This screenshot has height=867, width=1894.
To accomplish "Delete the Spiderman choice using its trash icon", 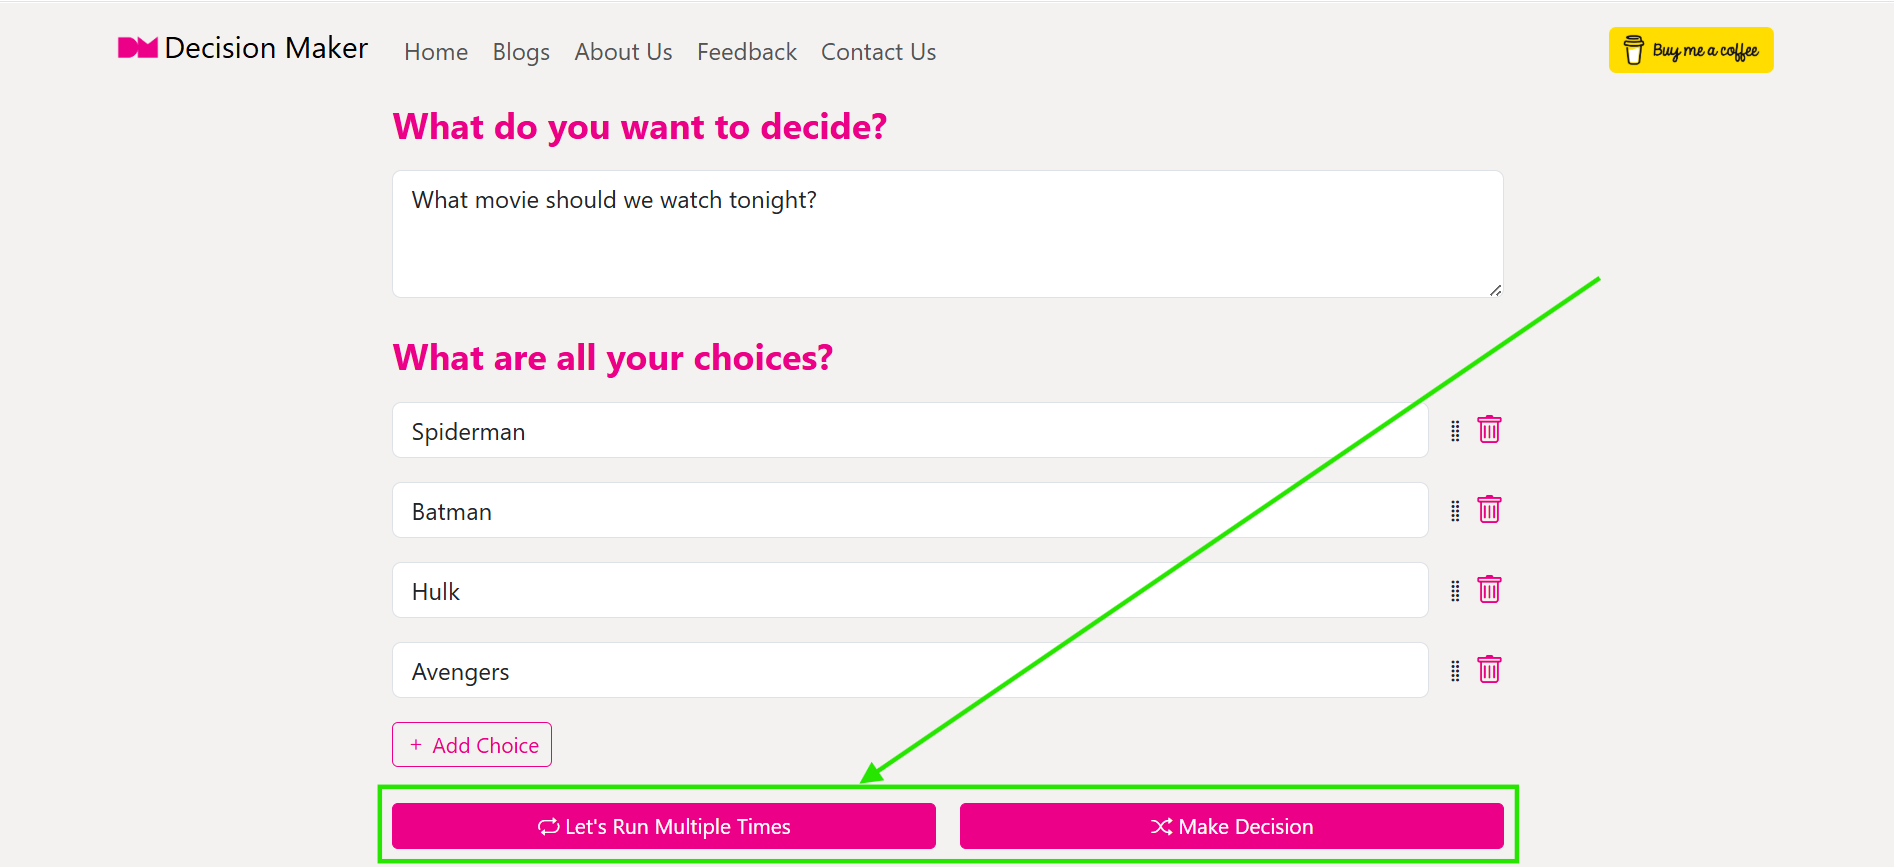I will [1489, 430].
